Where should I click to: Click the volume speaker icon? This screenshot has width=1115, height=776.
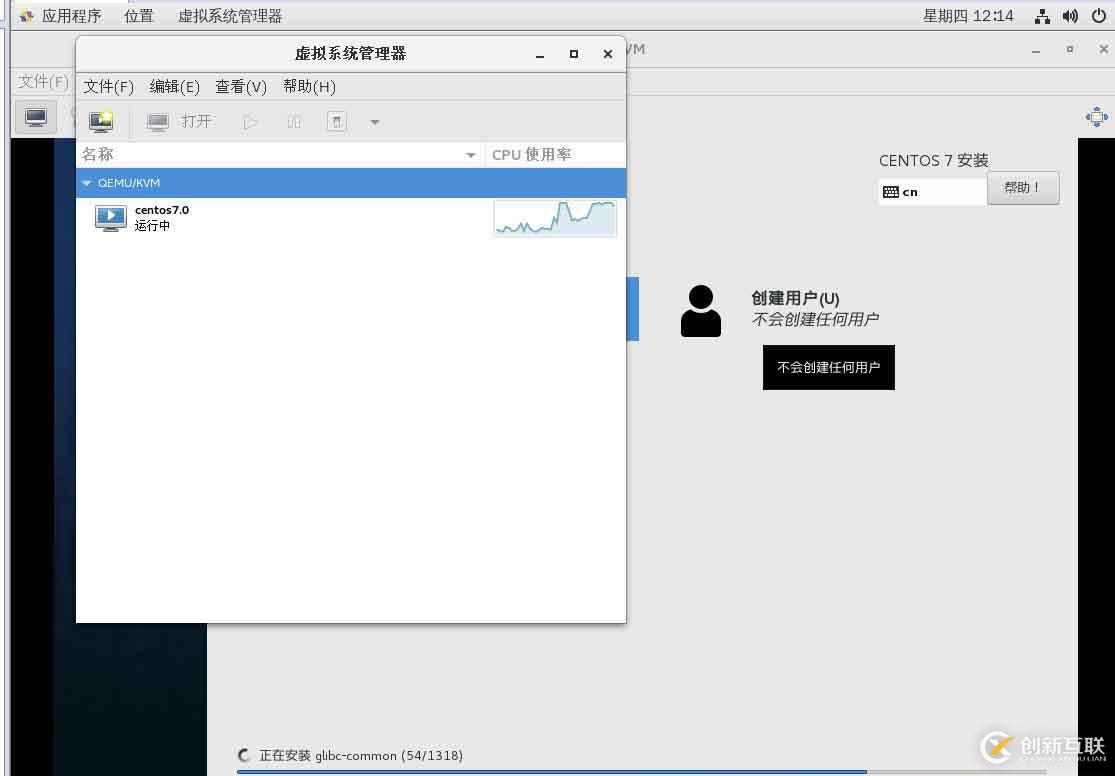(x=1070, y=16)
